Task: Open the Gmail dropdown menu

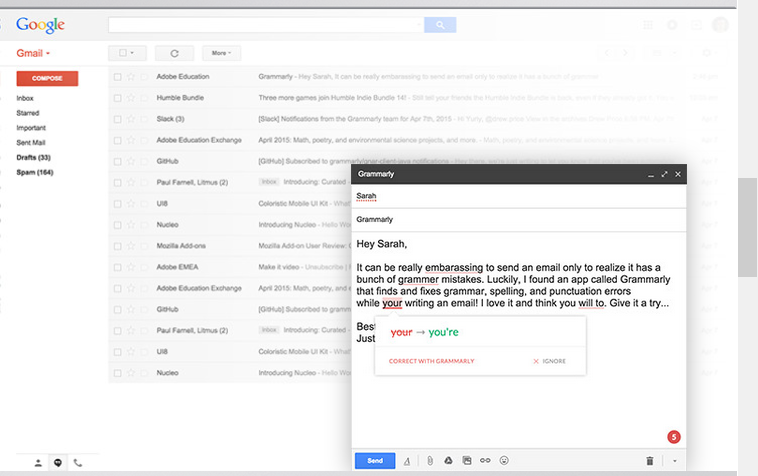Action: tap(33, 53)
